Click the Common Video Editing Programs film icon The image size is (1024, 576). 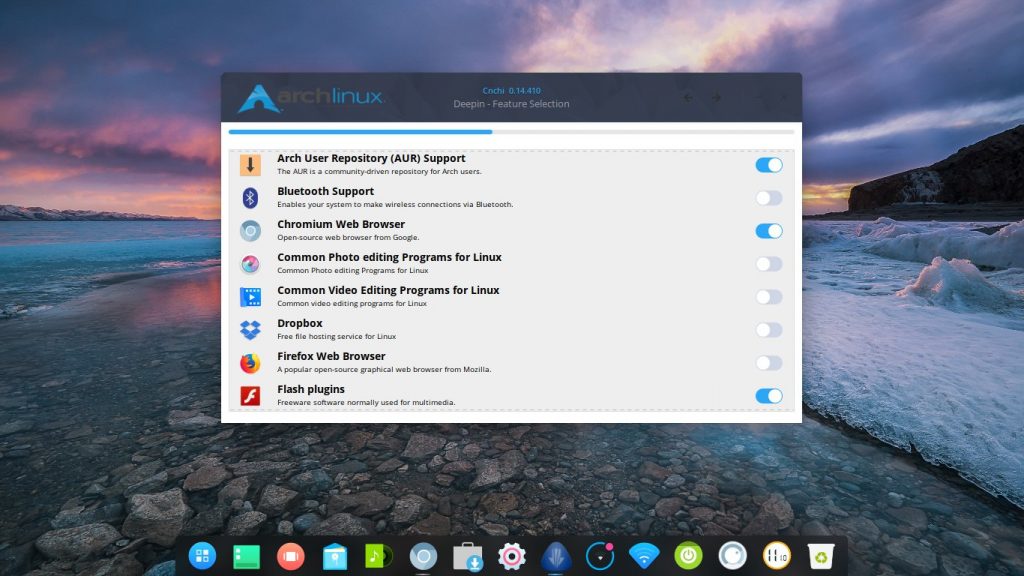pyautogui.click(x=250, y=297)
